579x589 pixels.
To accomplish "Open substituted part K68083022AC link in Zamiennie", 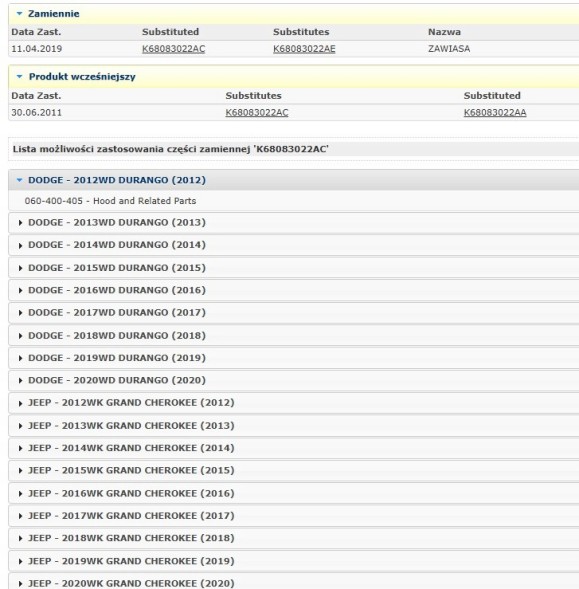I will (x=174, y=49).
